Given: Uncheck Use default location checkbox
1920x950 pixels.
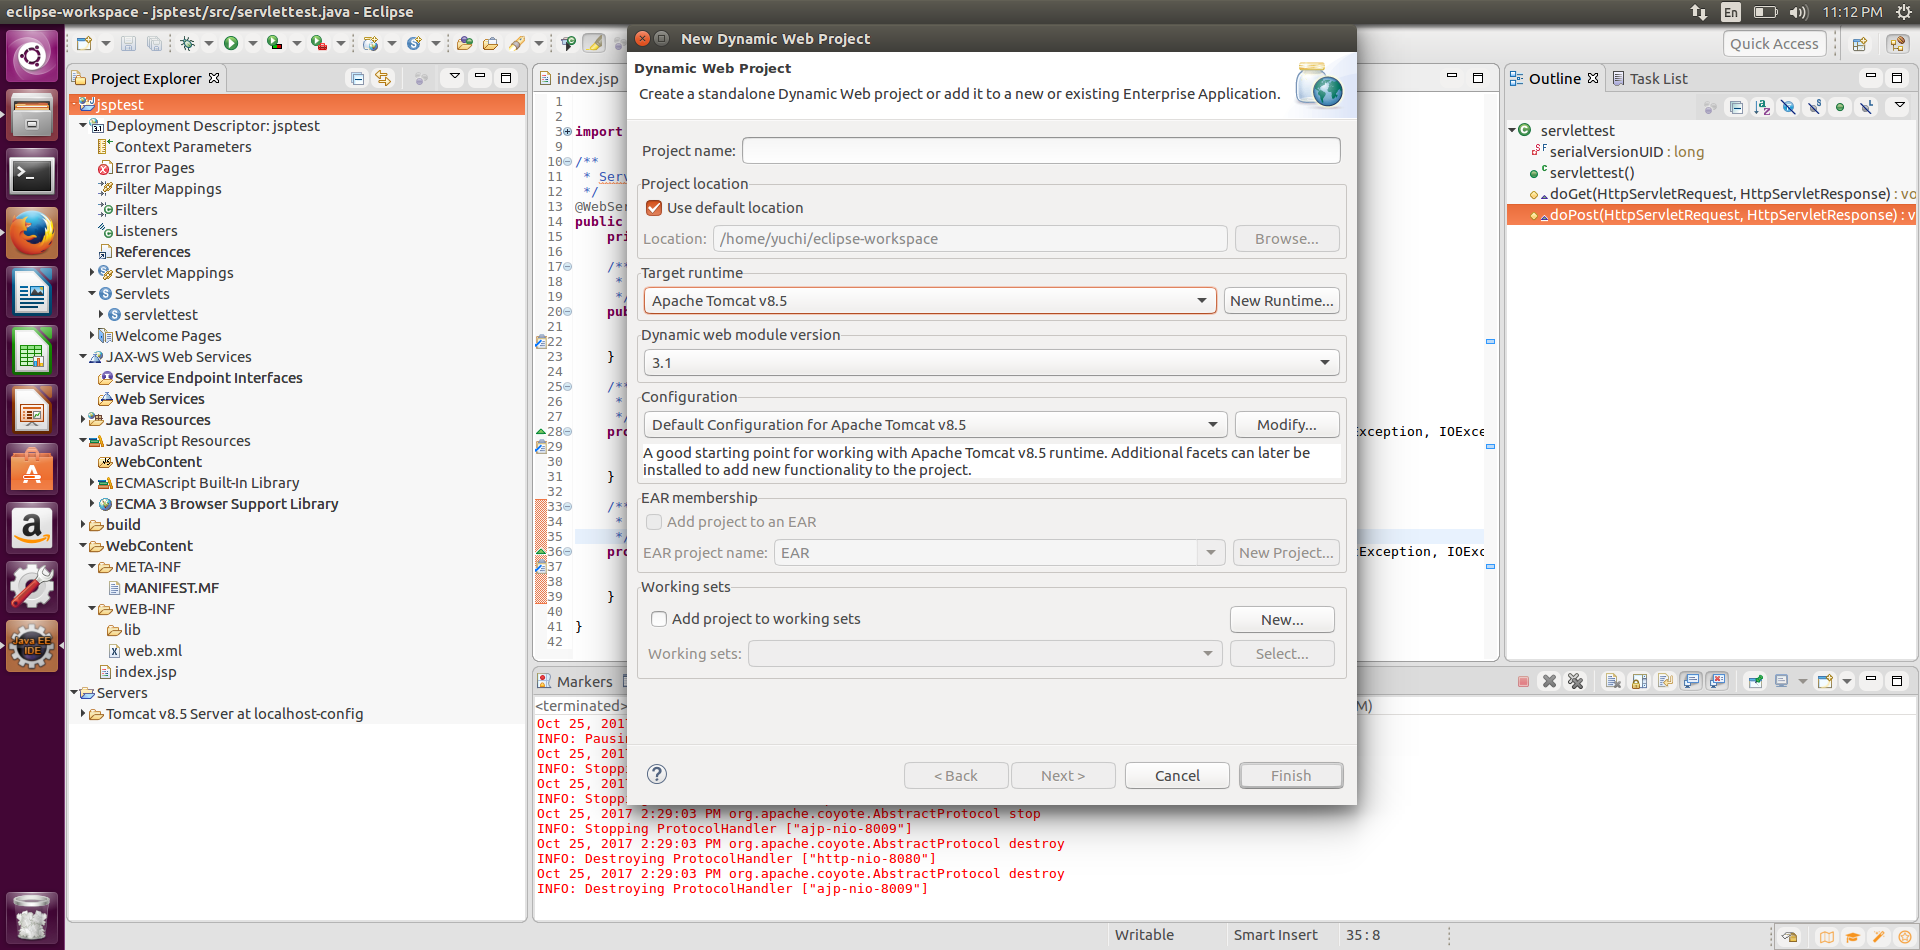Looking at the screenshot, I should click(654, 208).
